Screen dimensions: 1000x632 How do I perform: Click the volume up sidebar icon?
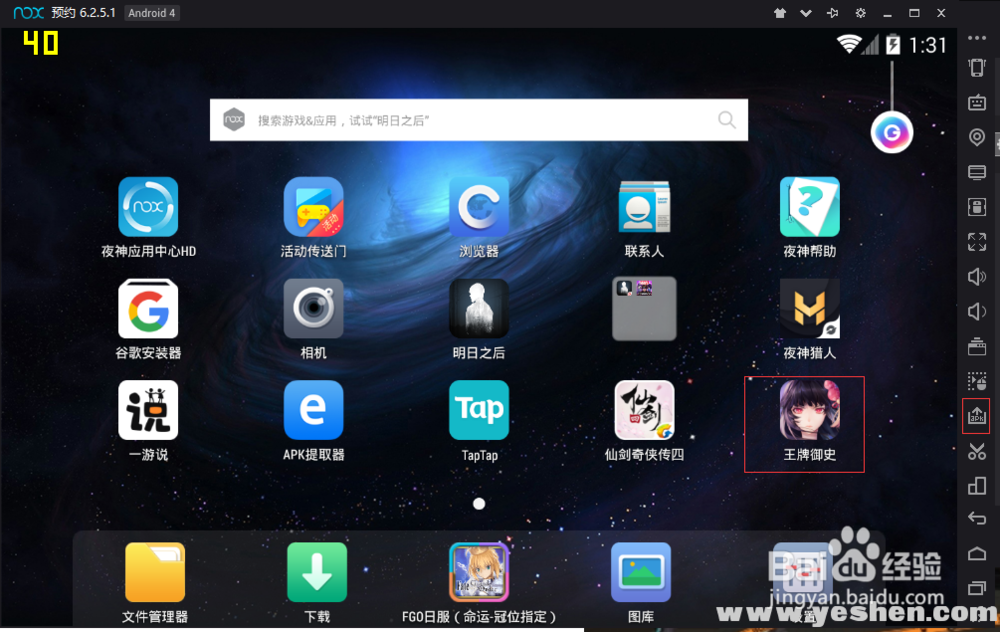[976, 276]
